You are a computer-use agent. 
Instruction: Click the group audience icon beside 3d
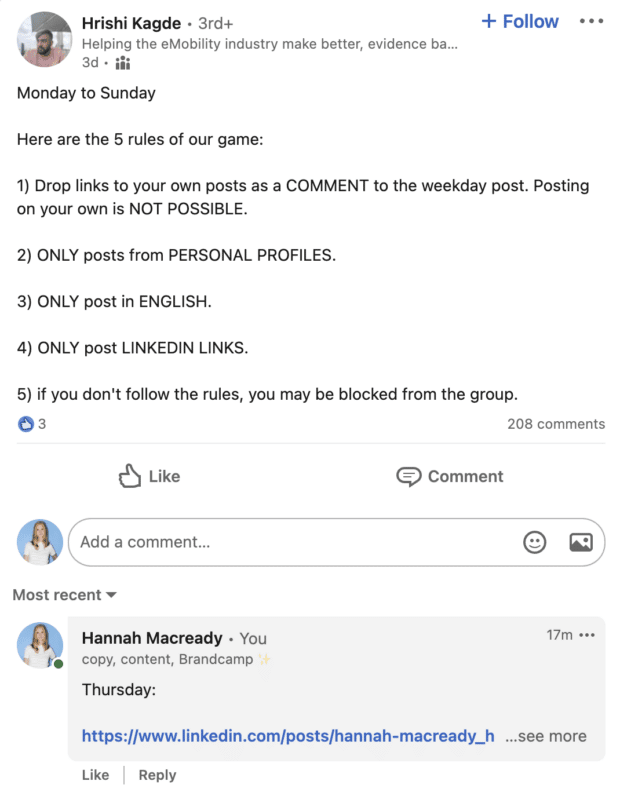pyautogui.click(x=123, y=63)
